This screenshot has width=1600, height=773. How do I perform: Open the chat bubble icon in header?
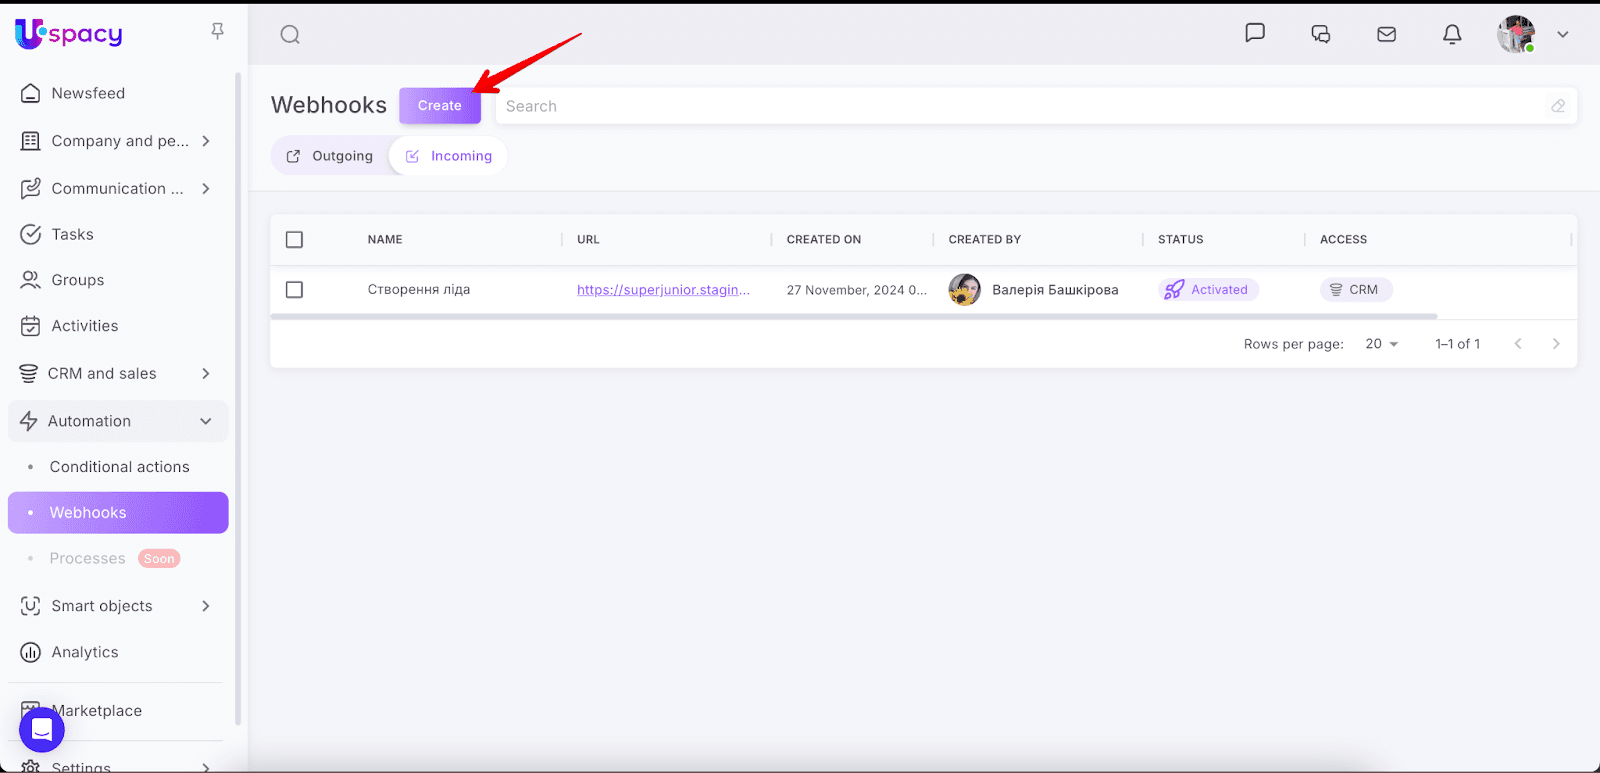(1255, 33)
